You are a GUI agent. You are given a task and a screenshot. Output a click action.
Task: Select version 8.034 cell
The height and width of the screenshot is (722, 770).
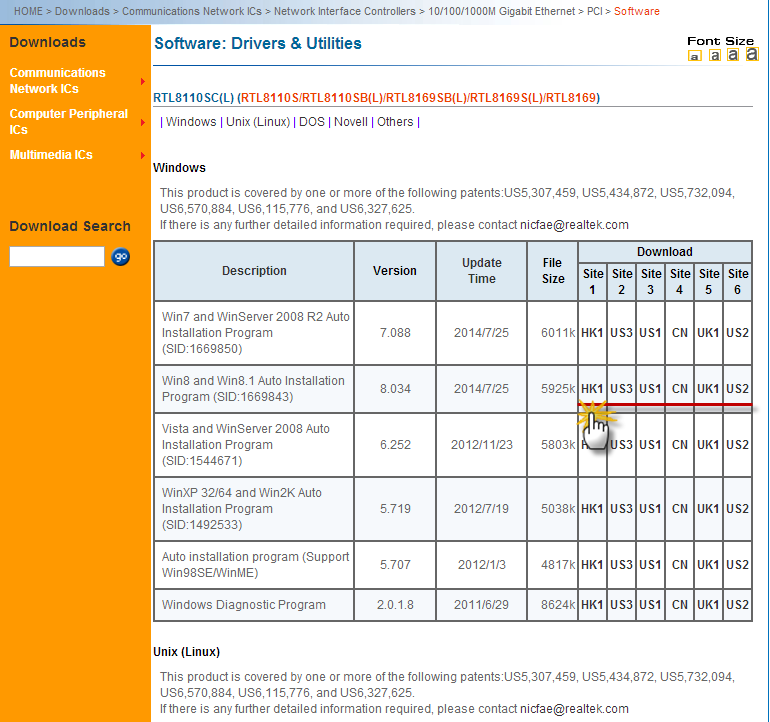coord(395,389)
